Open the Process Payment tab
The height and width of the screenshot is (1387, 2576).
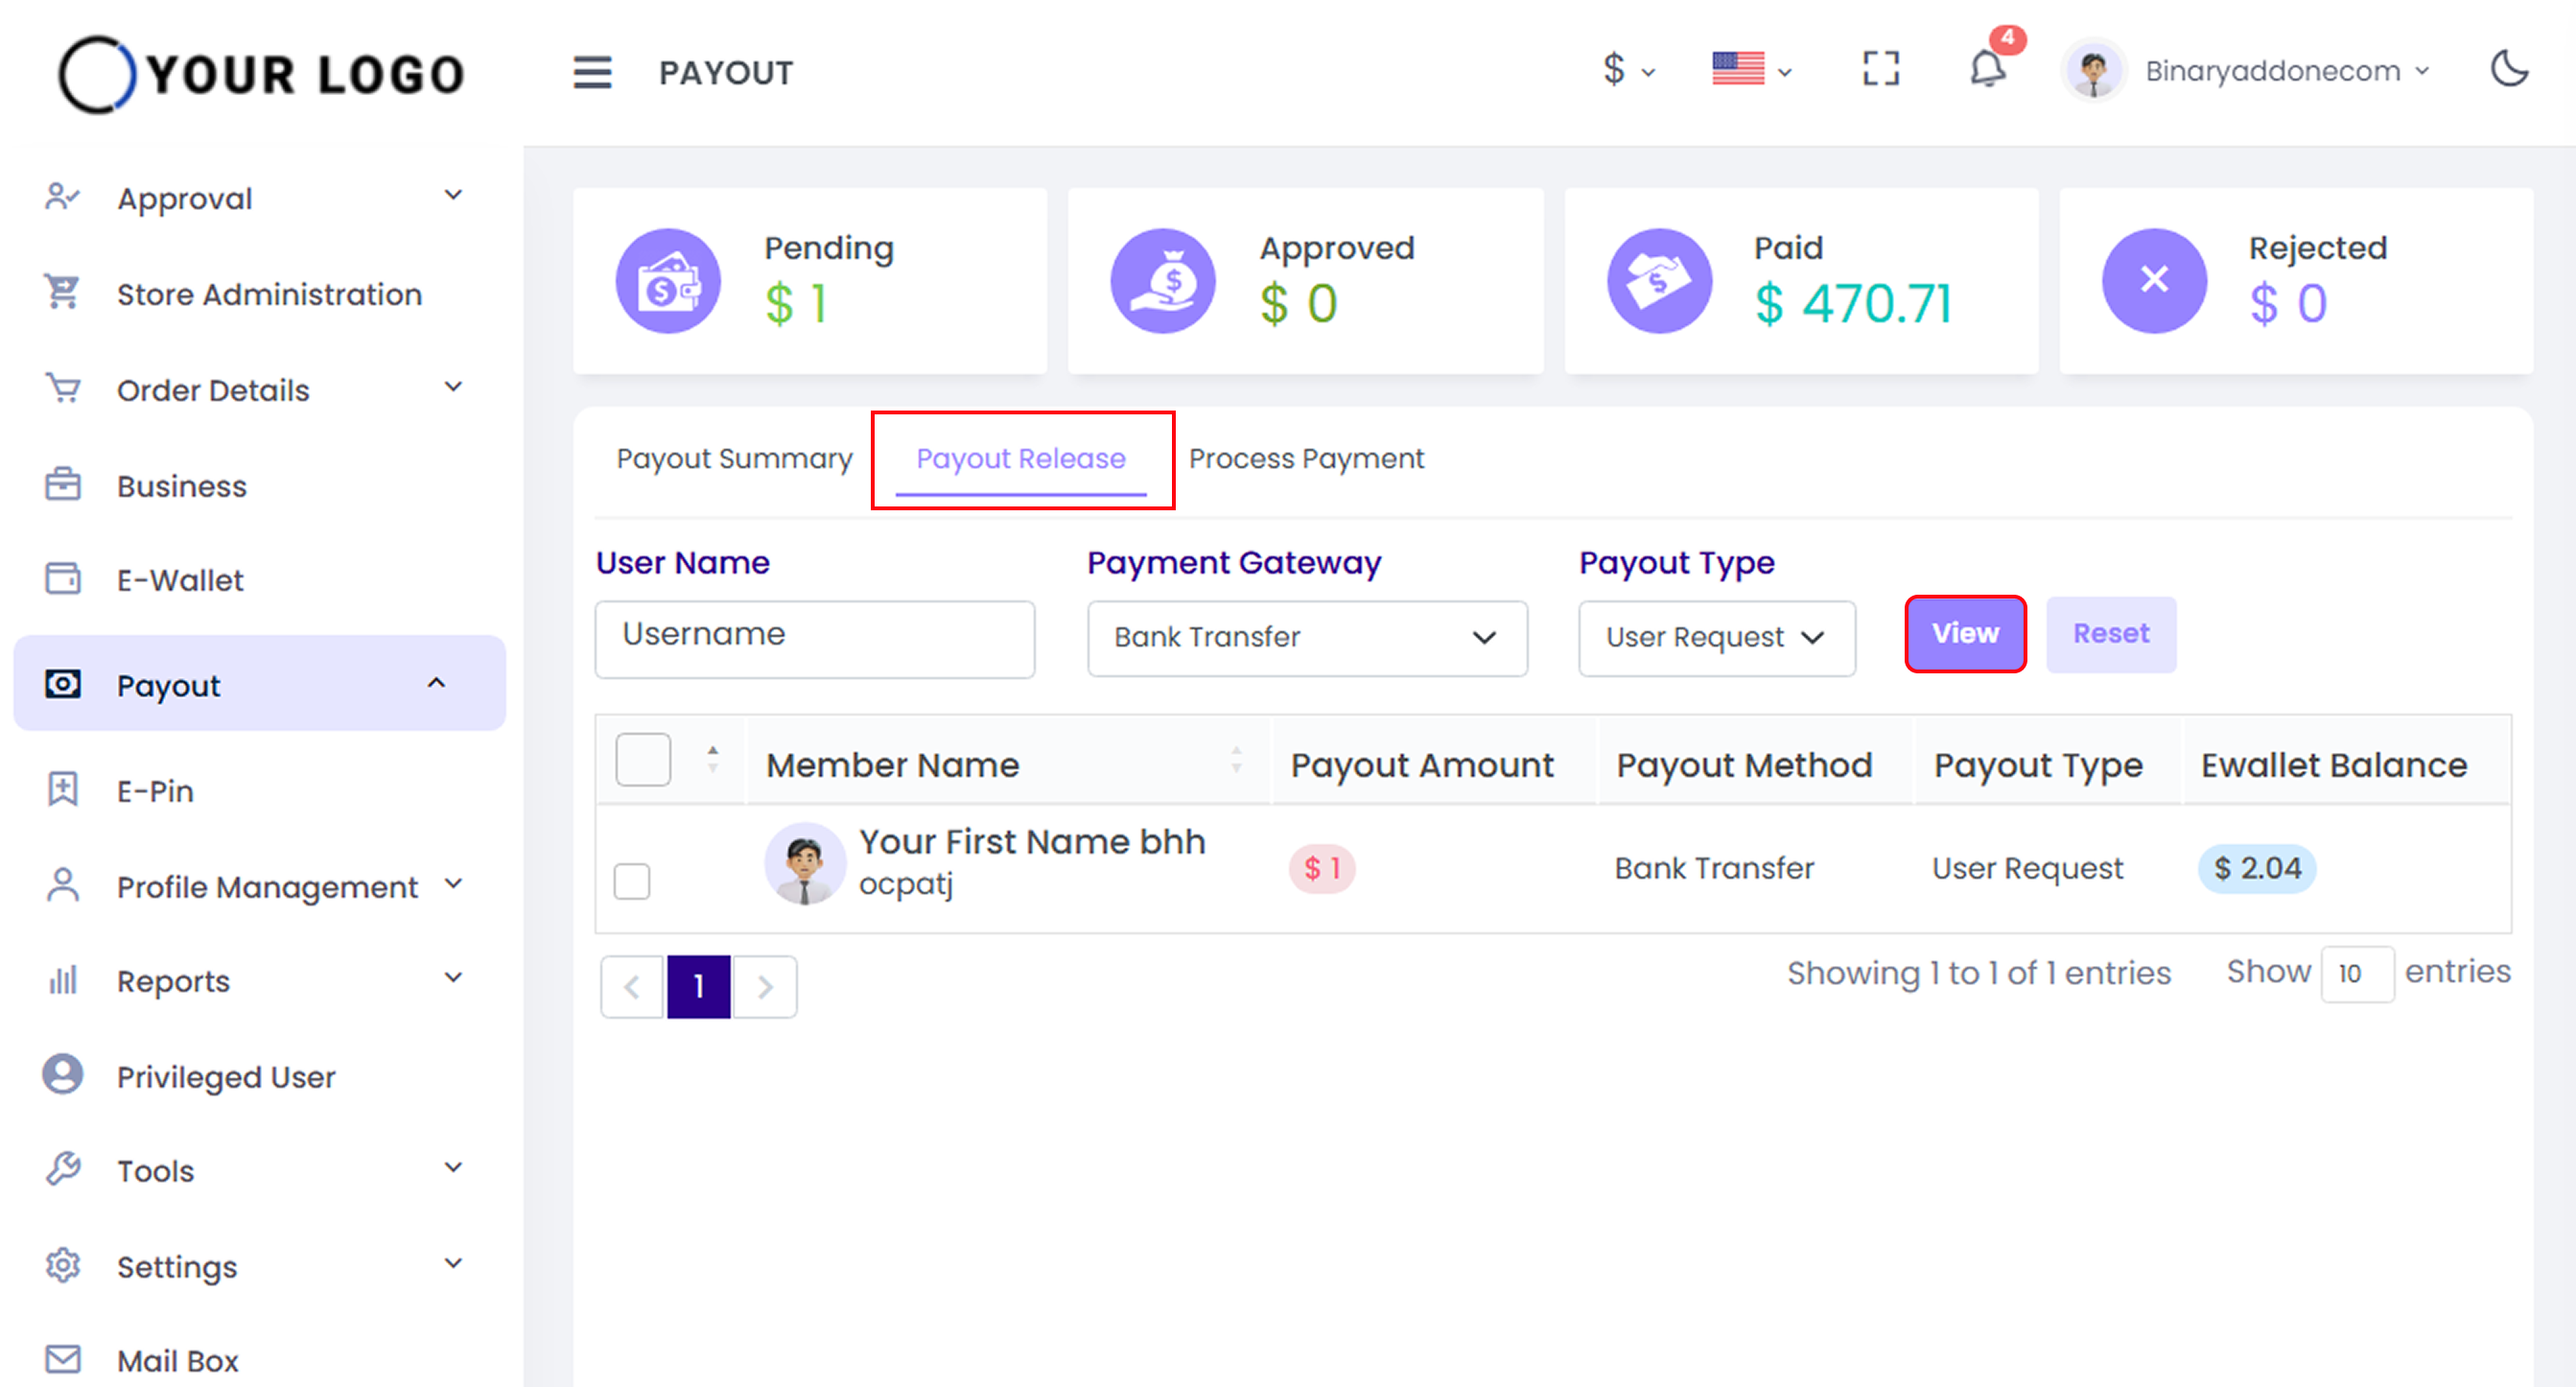pos(1305,459)
